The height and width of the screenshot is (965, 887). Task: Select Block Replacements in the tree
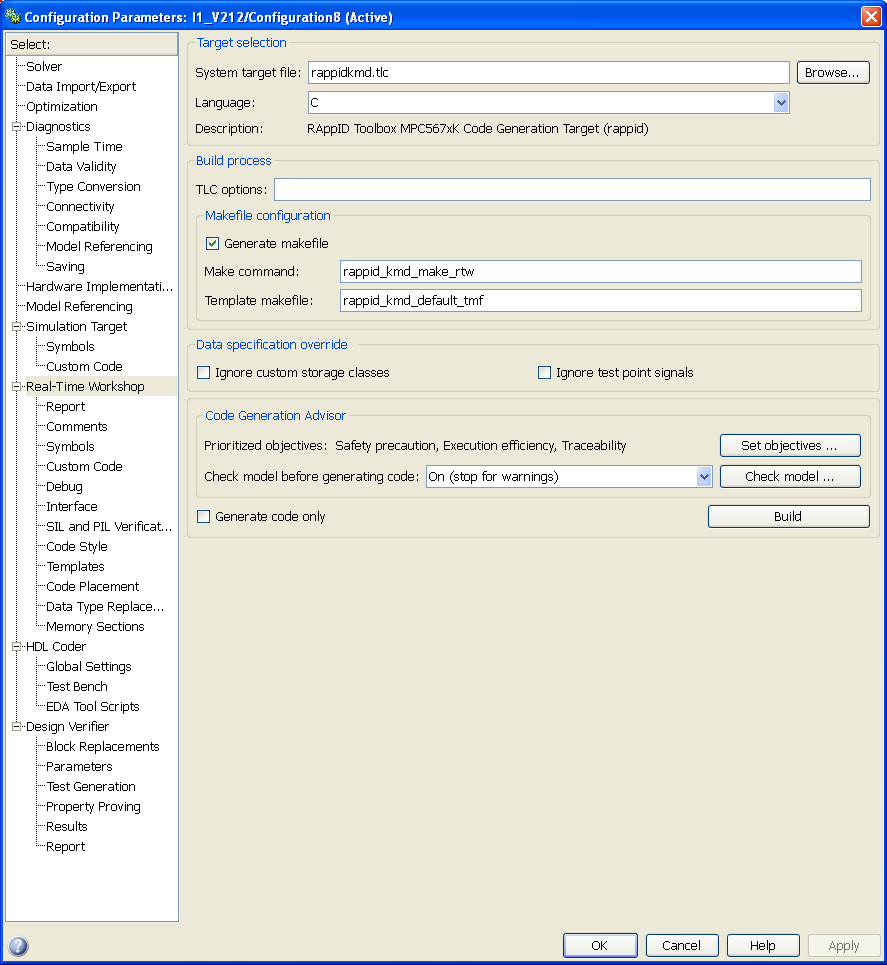pos(103,747)
